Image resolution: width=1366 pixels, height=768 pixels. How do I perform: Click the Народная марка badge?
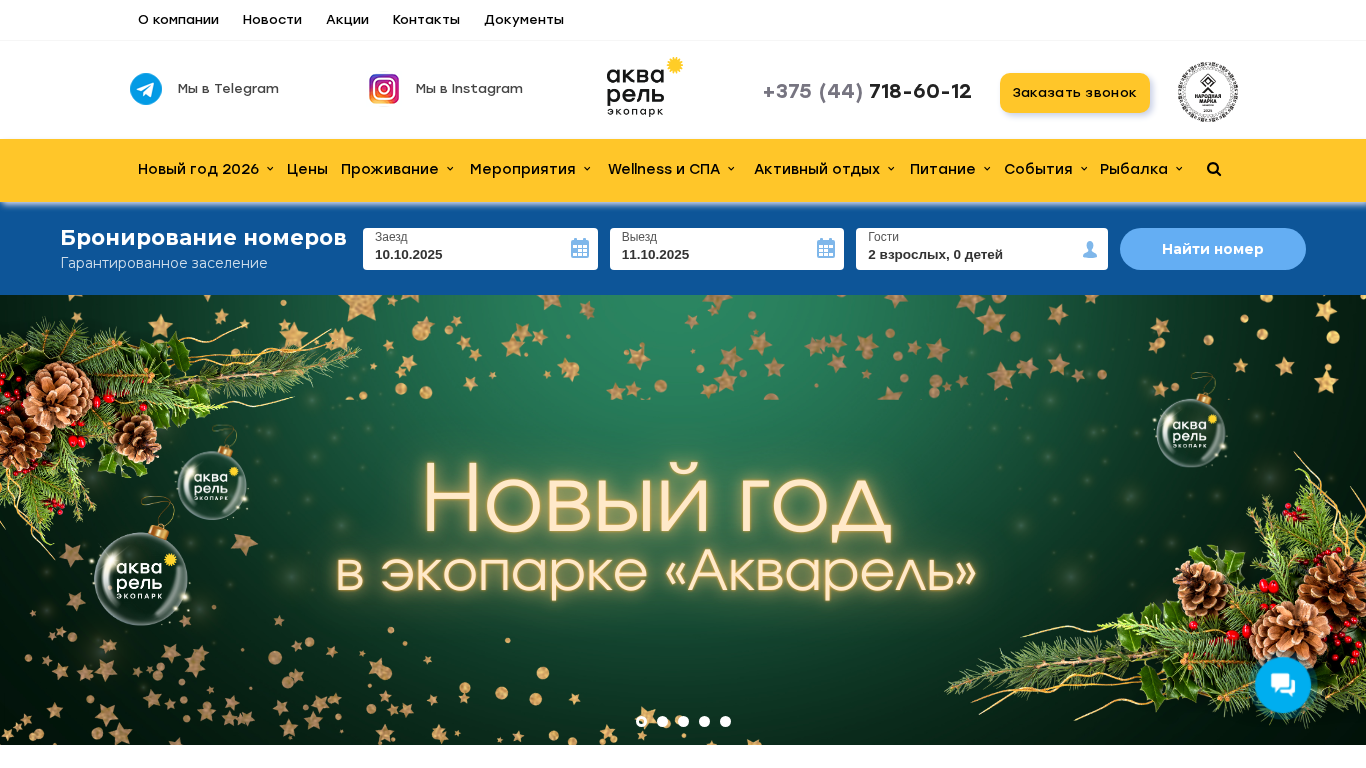tap(1208, 91)
